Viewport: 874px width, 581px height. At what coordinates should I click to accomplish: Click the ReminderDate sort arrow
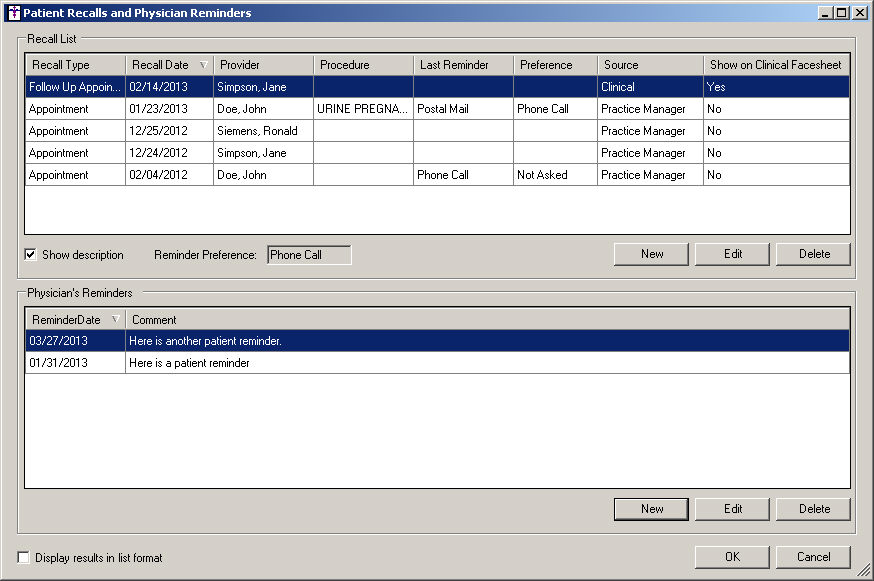[116, 320]
